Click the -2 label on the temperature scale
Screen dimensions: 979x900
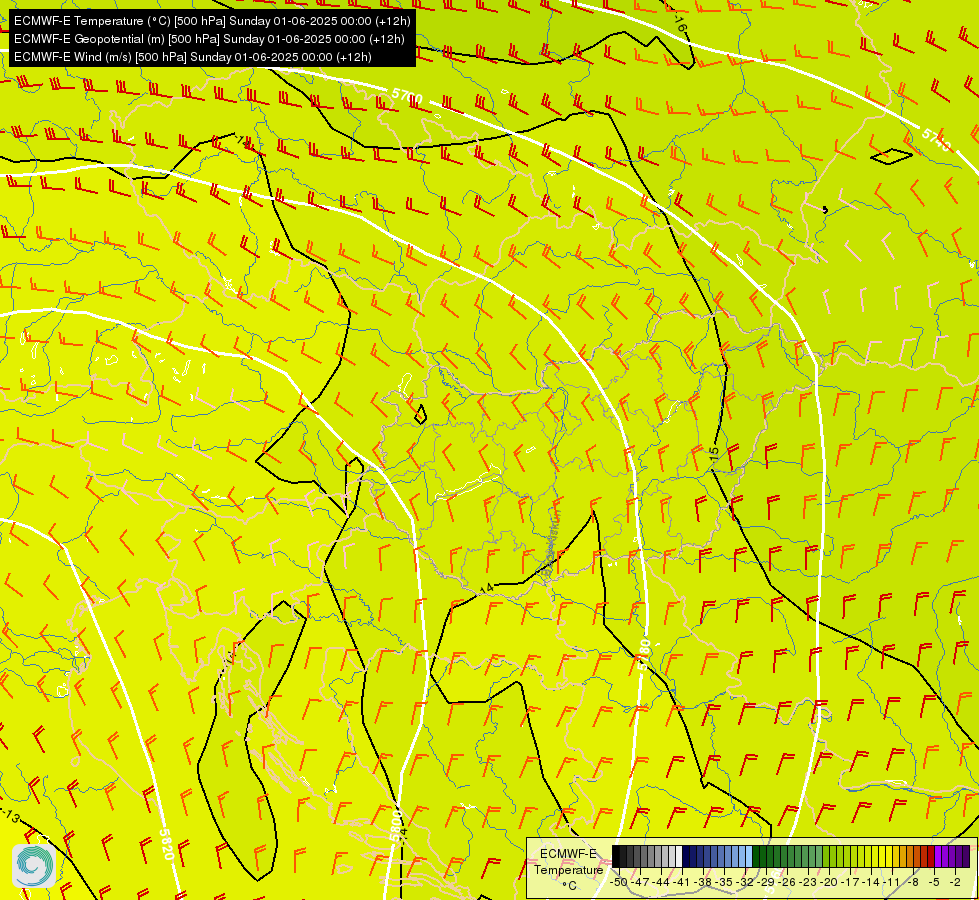click(955, 882)
